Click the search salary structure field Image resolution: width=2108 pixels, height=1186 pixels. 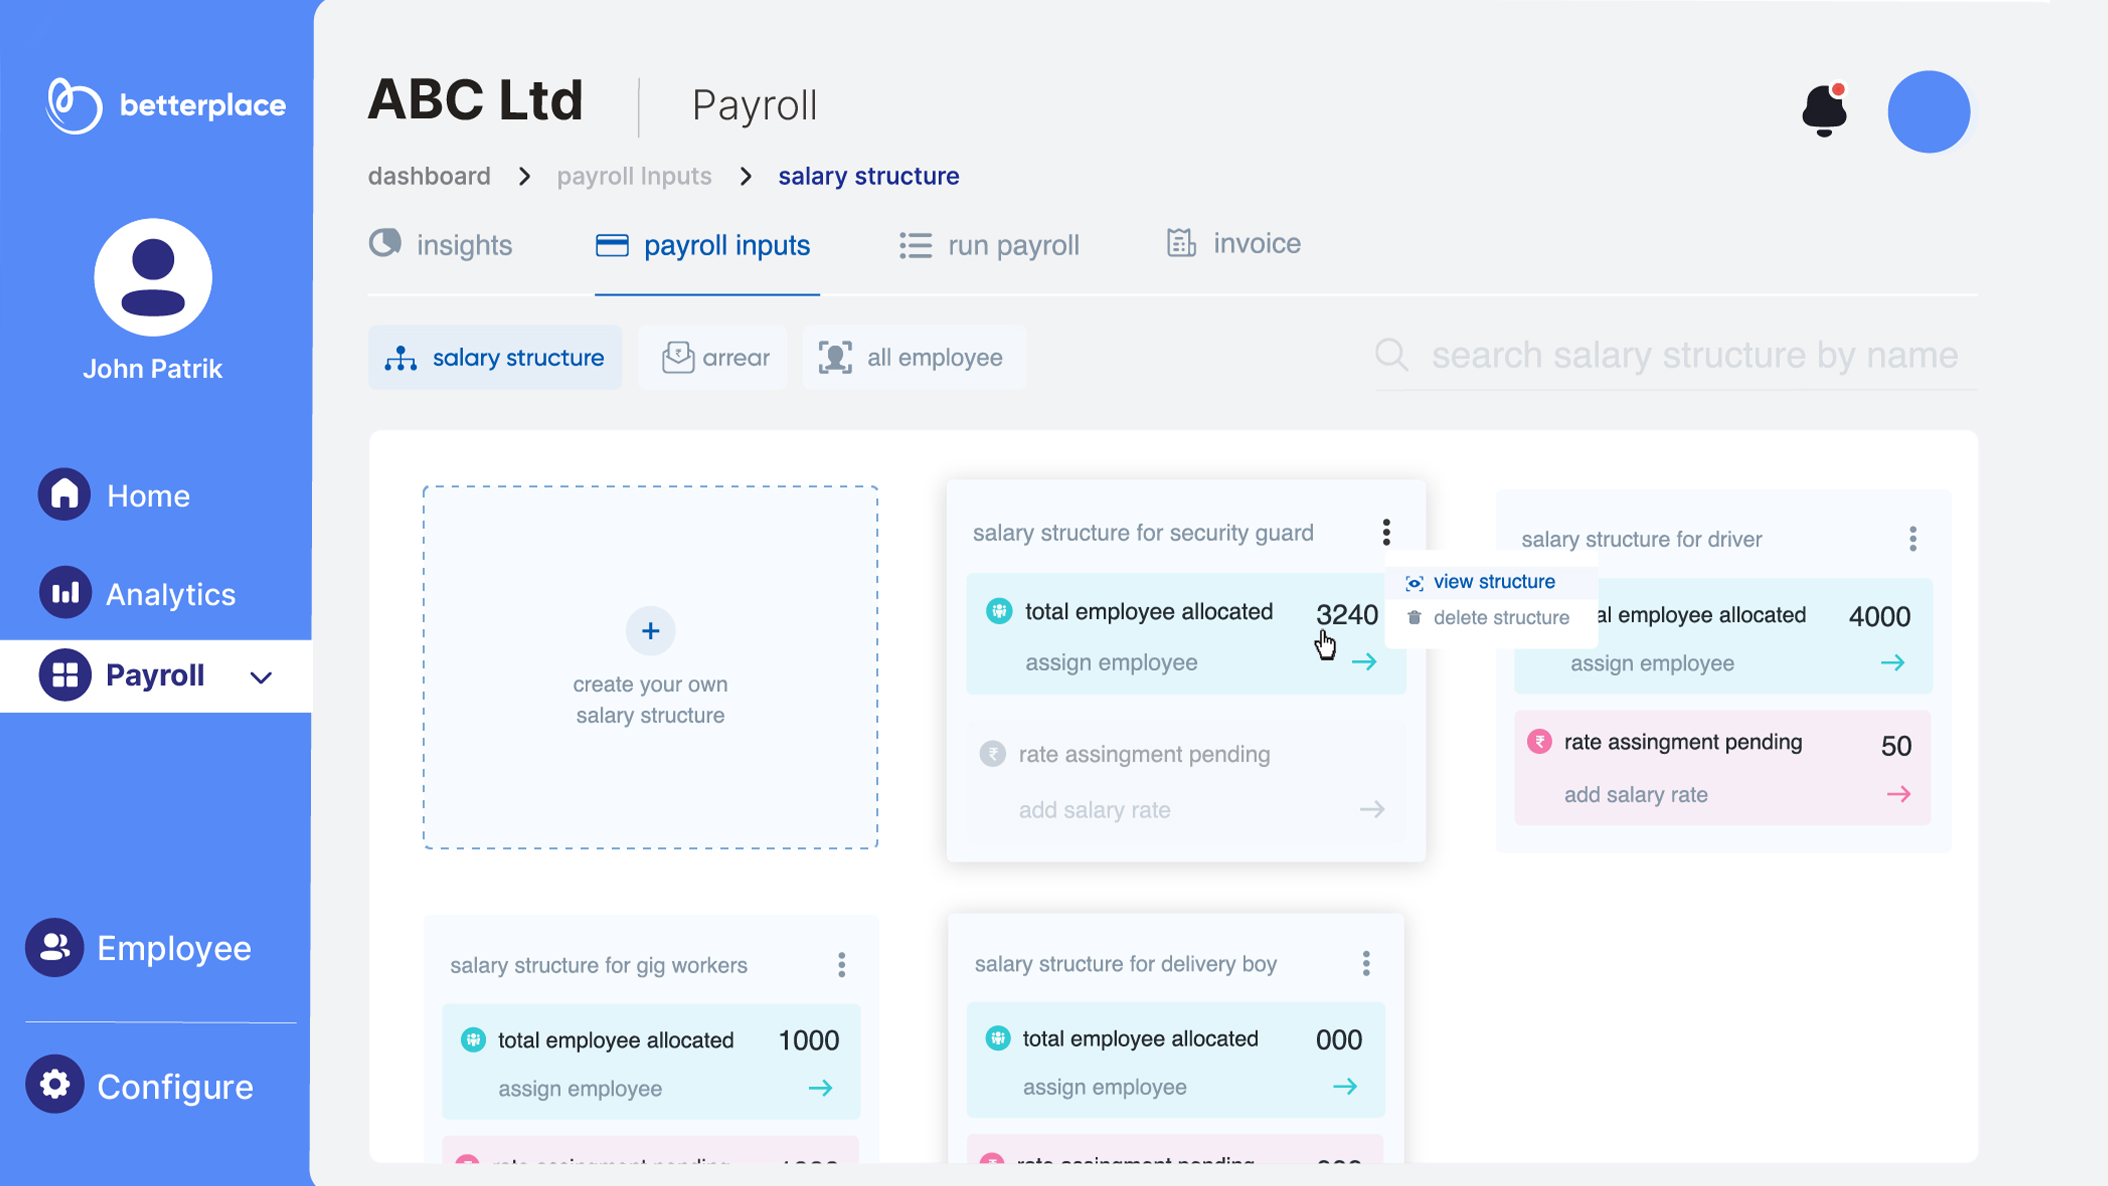1693,355
